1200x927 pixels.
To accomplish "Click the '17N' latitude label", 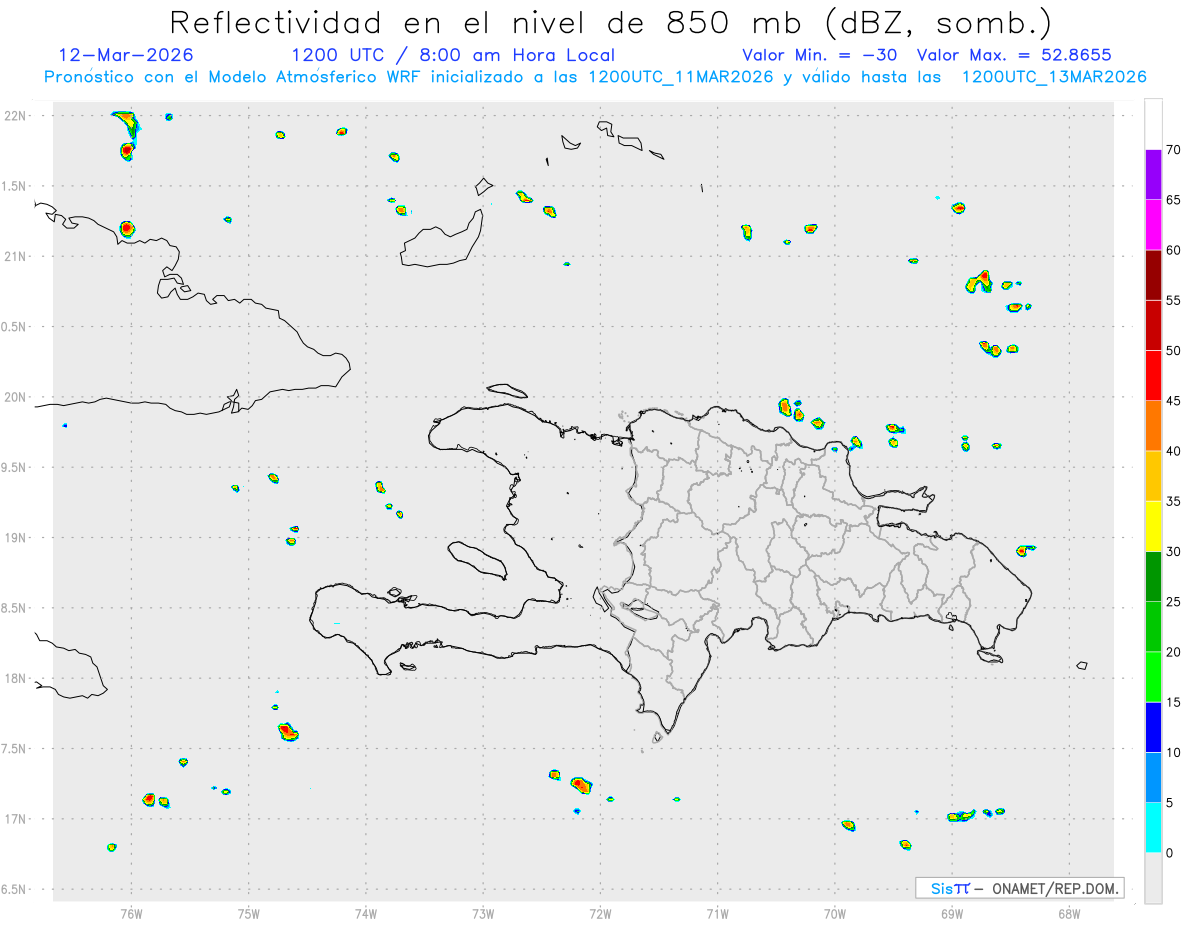I will 17,819.
